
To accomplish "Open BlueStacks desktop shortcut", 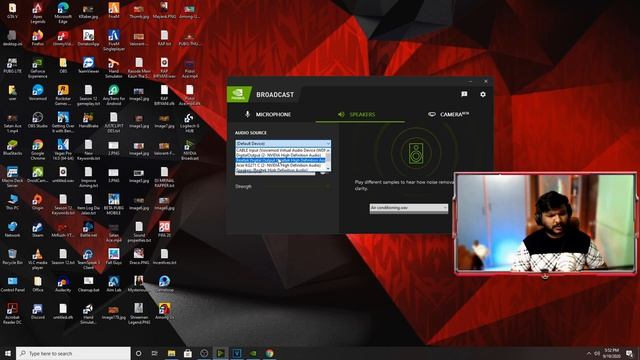I will [x=12, y=147].
